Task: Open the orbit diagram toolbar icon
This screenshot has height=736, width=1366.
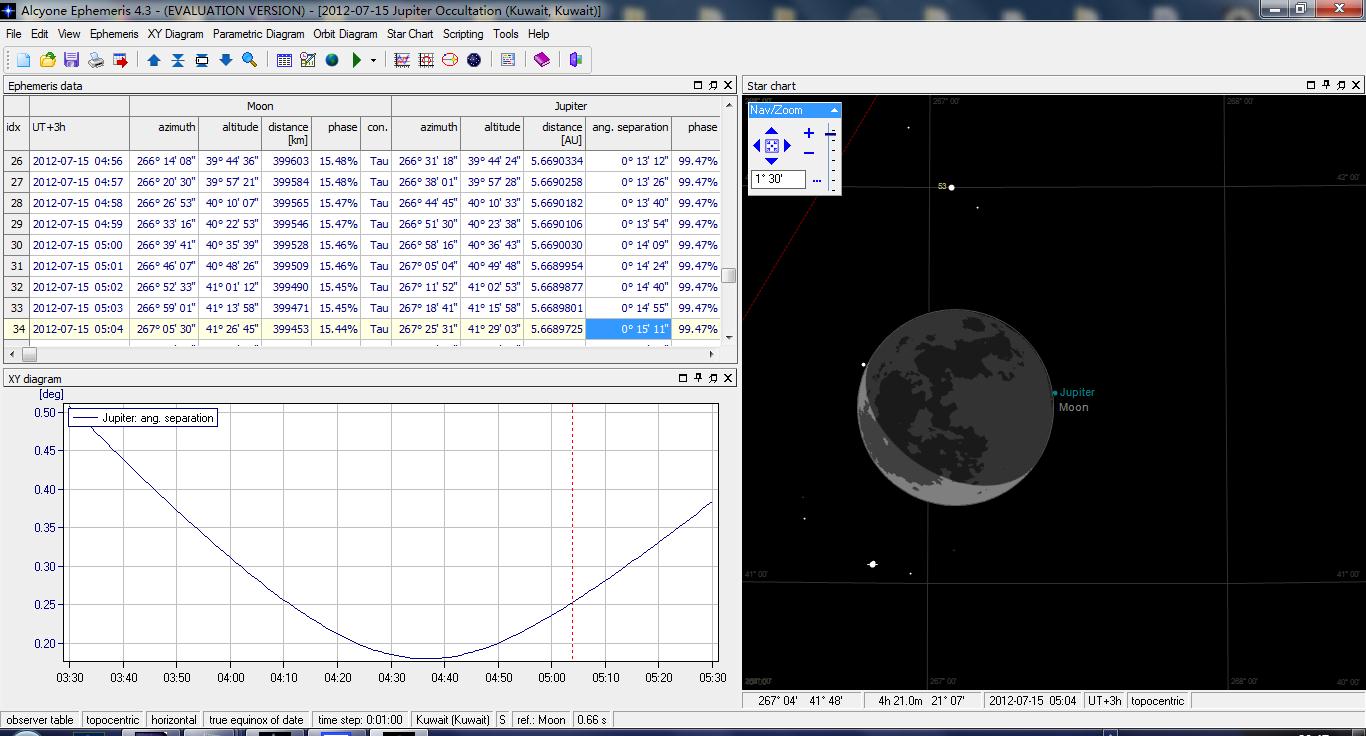Action: point(450,60)
